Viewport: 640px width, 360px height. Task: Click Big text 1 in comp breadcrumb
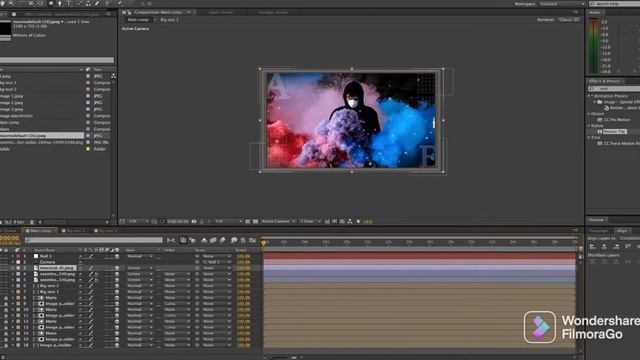(x=169, y=20)
